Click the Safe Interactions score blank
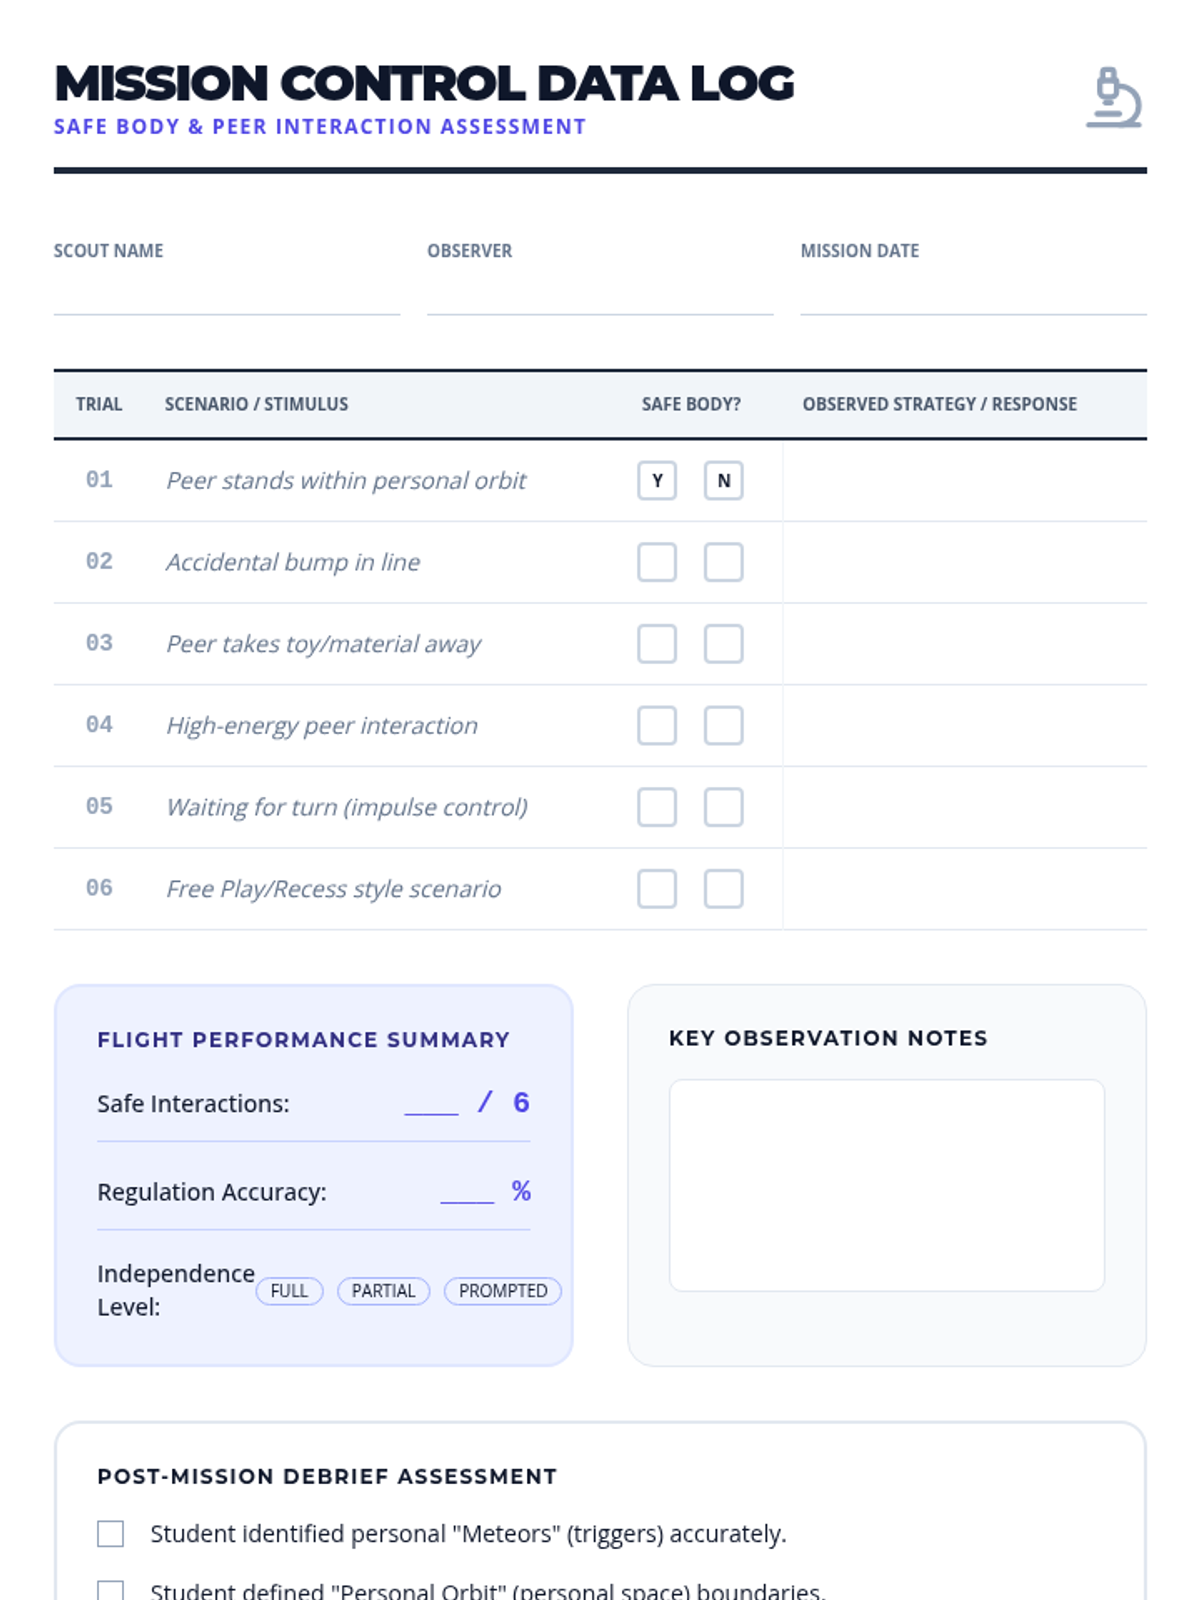The width and height of the screenshot is (1200, 1600). coord(431,1104)
